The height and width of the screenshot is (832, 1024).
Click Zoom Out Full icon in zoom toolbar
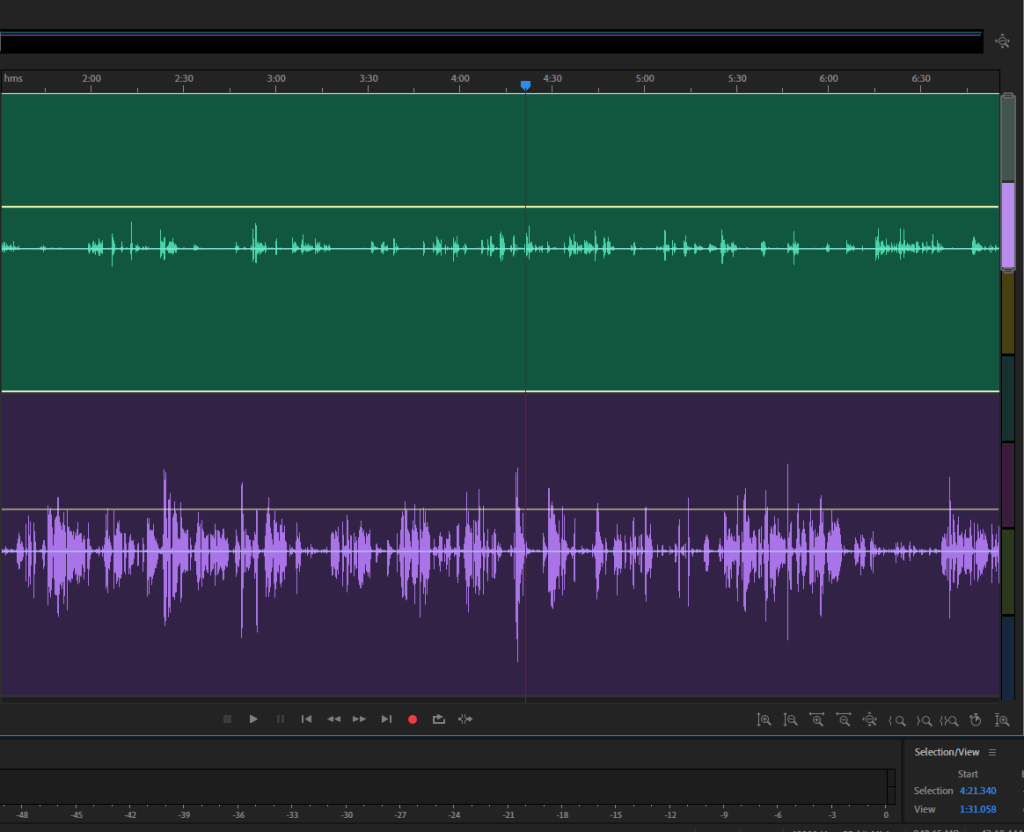[870, 719]
